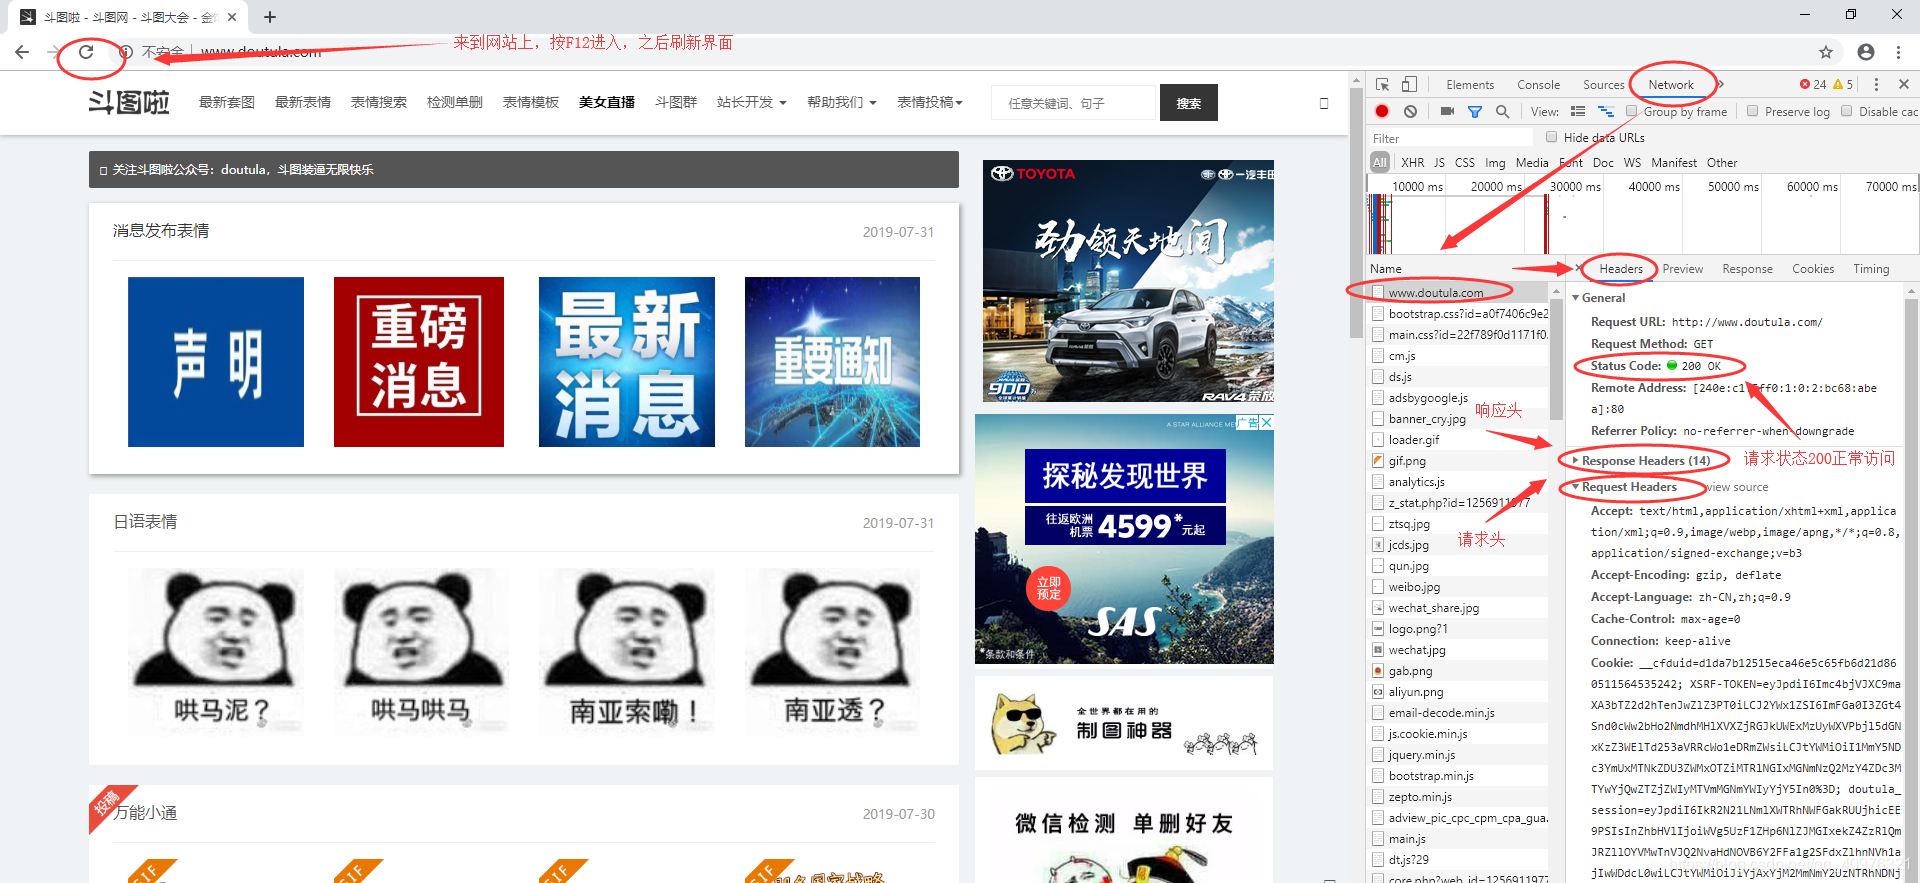Image resolution: width=1920 pixels, height=883 pixels.
Task: Stop network recording with the red dot
Action: coord(1382,111)
